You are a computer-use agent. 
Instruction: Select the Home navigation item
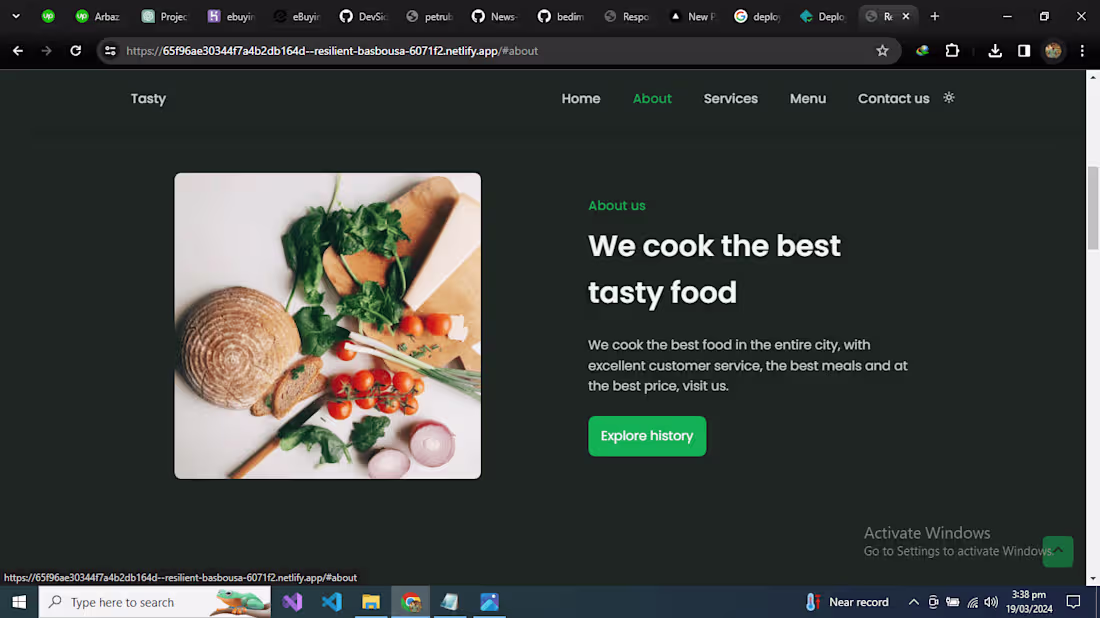pyautogui.click(x=581, y=98)
